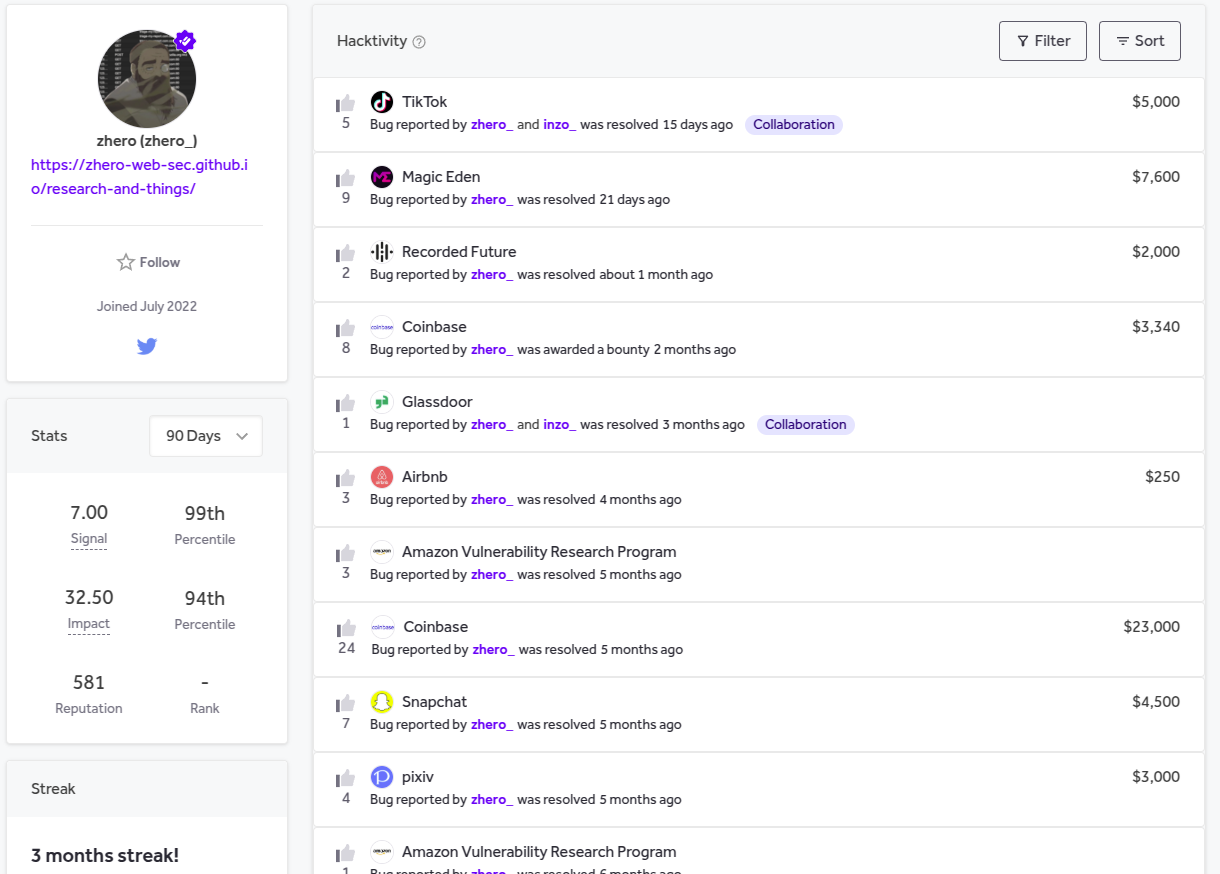The width and height of the screenshot is (1220, 874).
Task: Click the Collaboration tag on TikTok report
Action: tap(794, 125)
